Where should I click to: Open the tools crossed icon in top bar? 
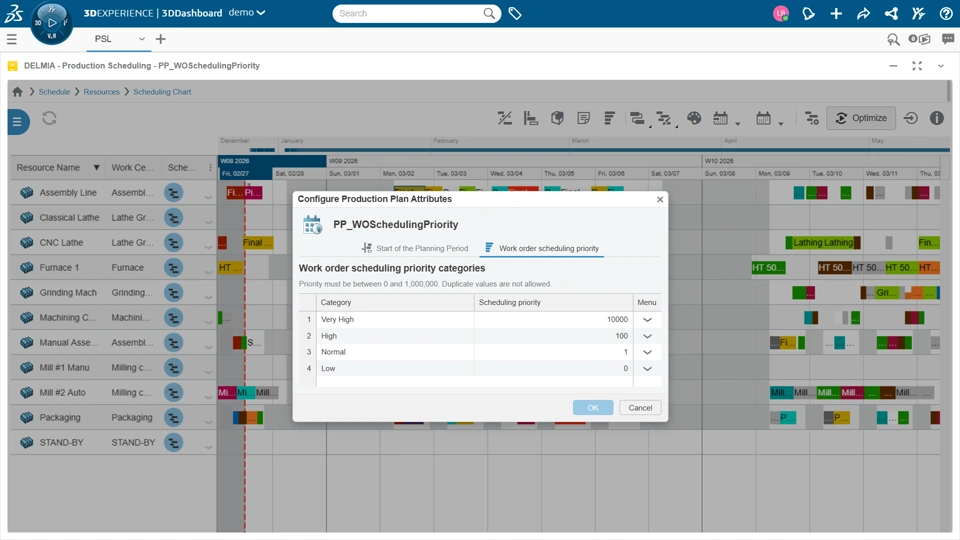coord(918,13)
